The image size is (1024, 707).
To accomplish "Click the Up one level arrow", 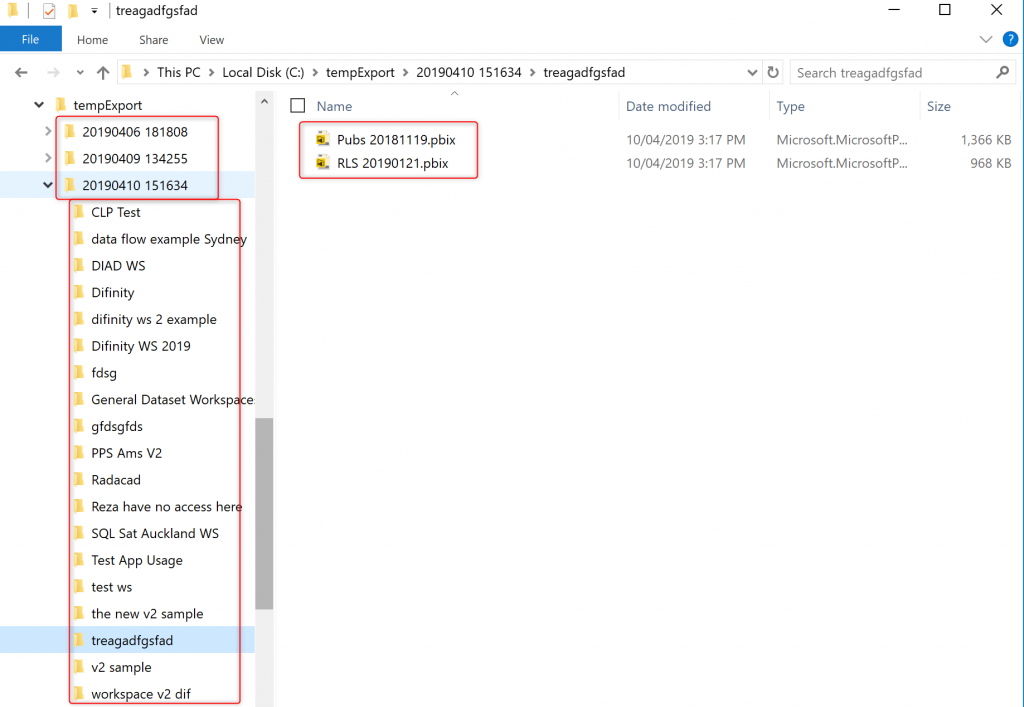I will [x=103, y=73].
